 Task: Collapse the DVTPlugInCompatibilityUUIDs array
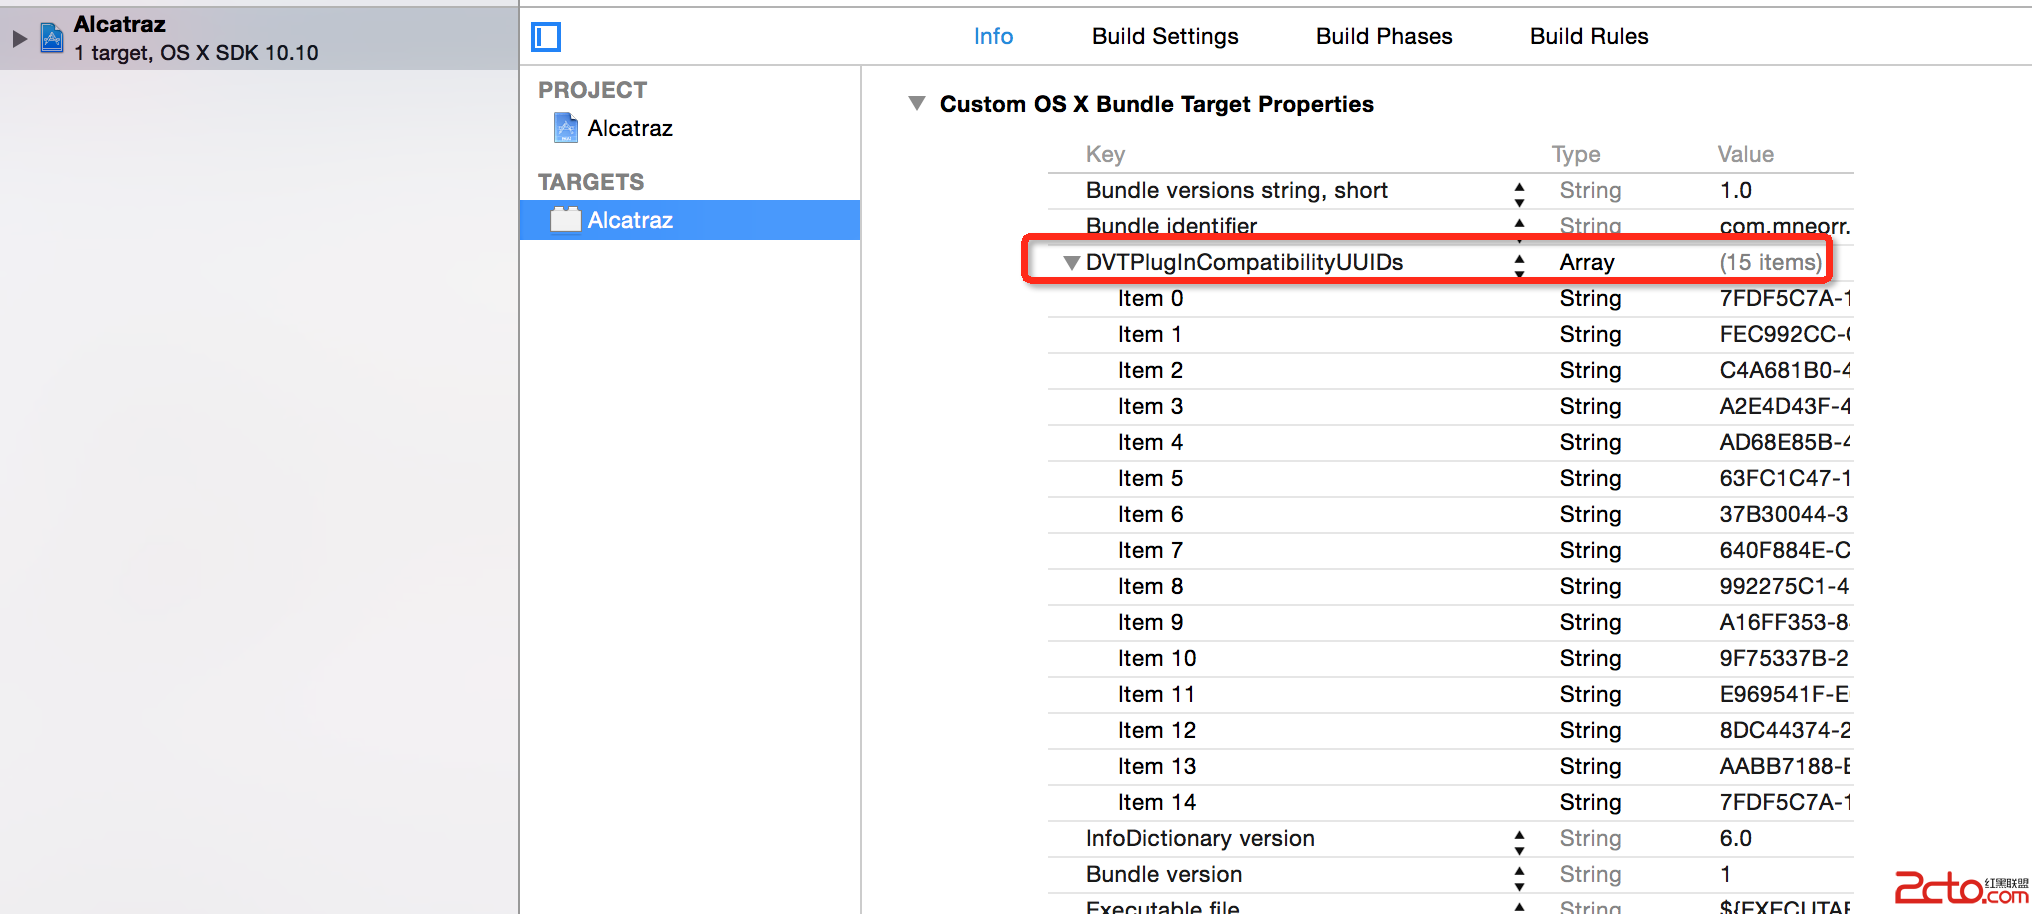(x=1072, y=262)
